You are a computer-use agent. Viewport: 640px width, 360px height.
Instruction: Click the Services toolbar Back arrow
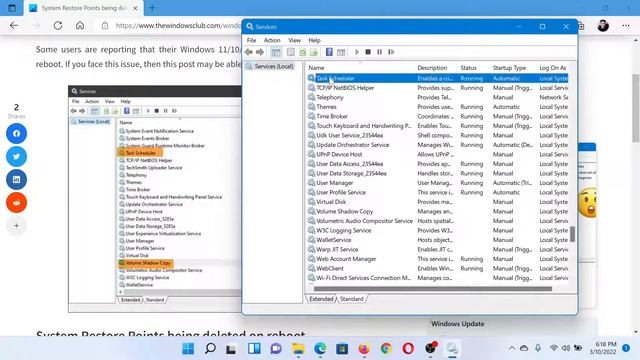[x=249, y=52]
